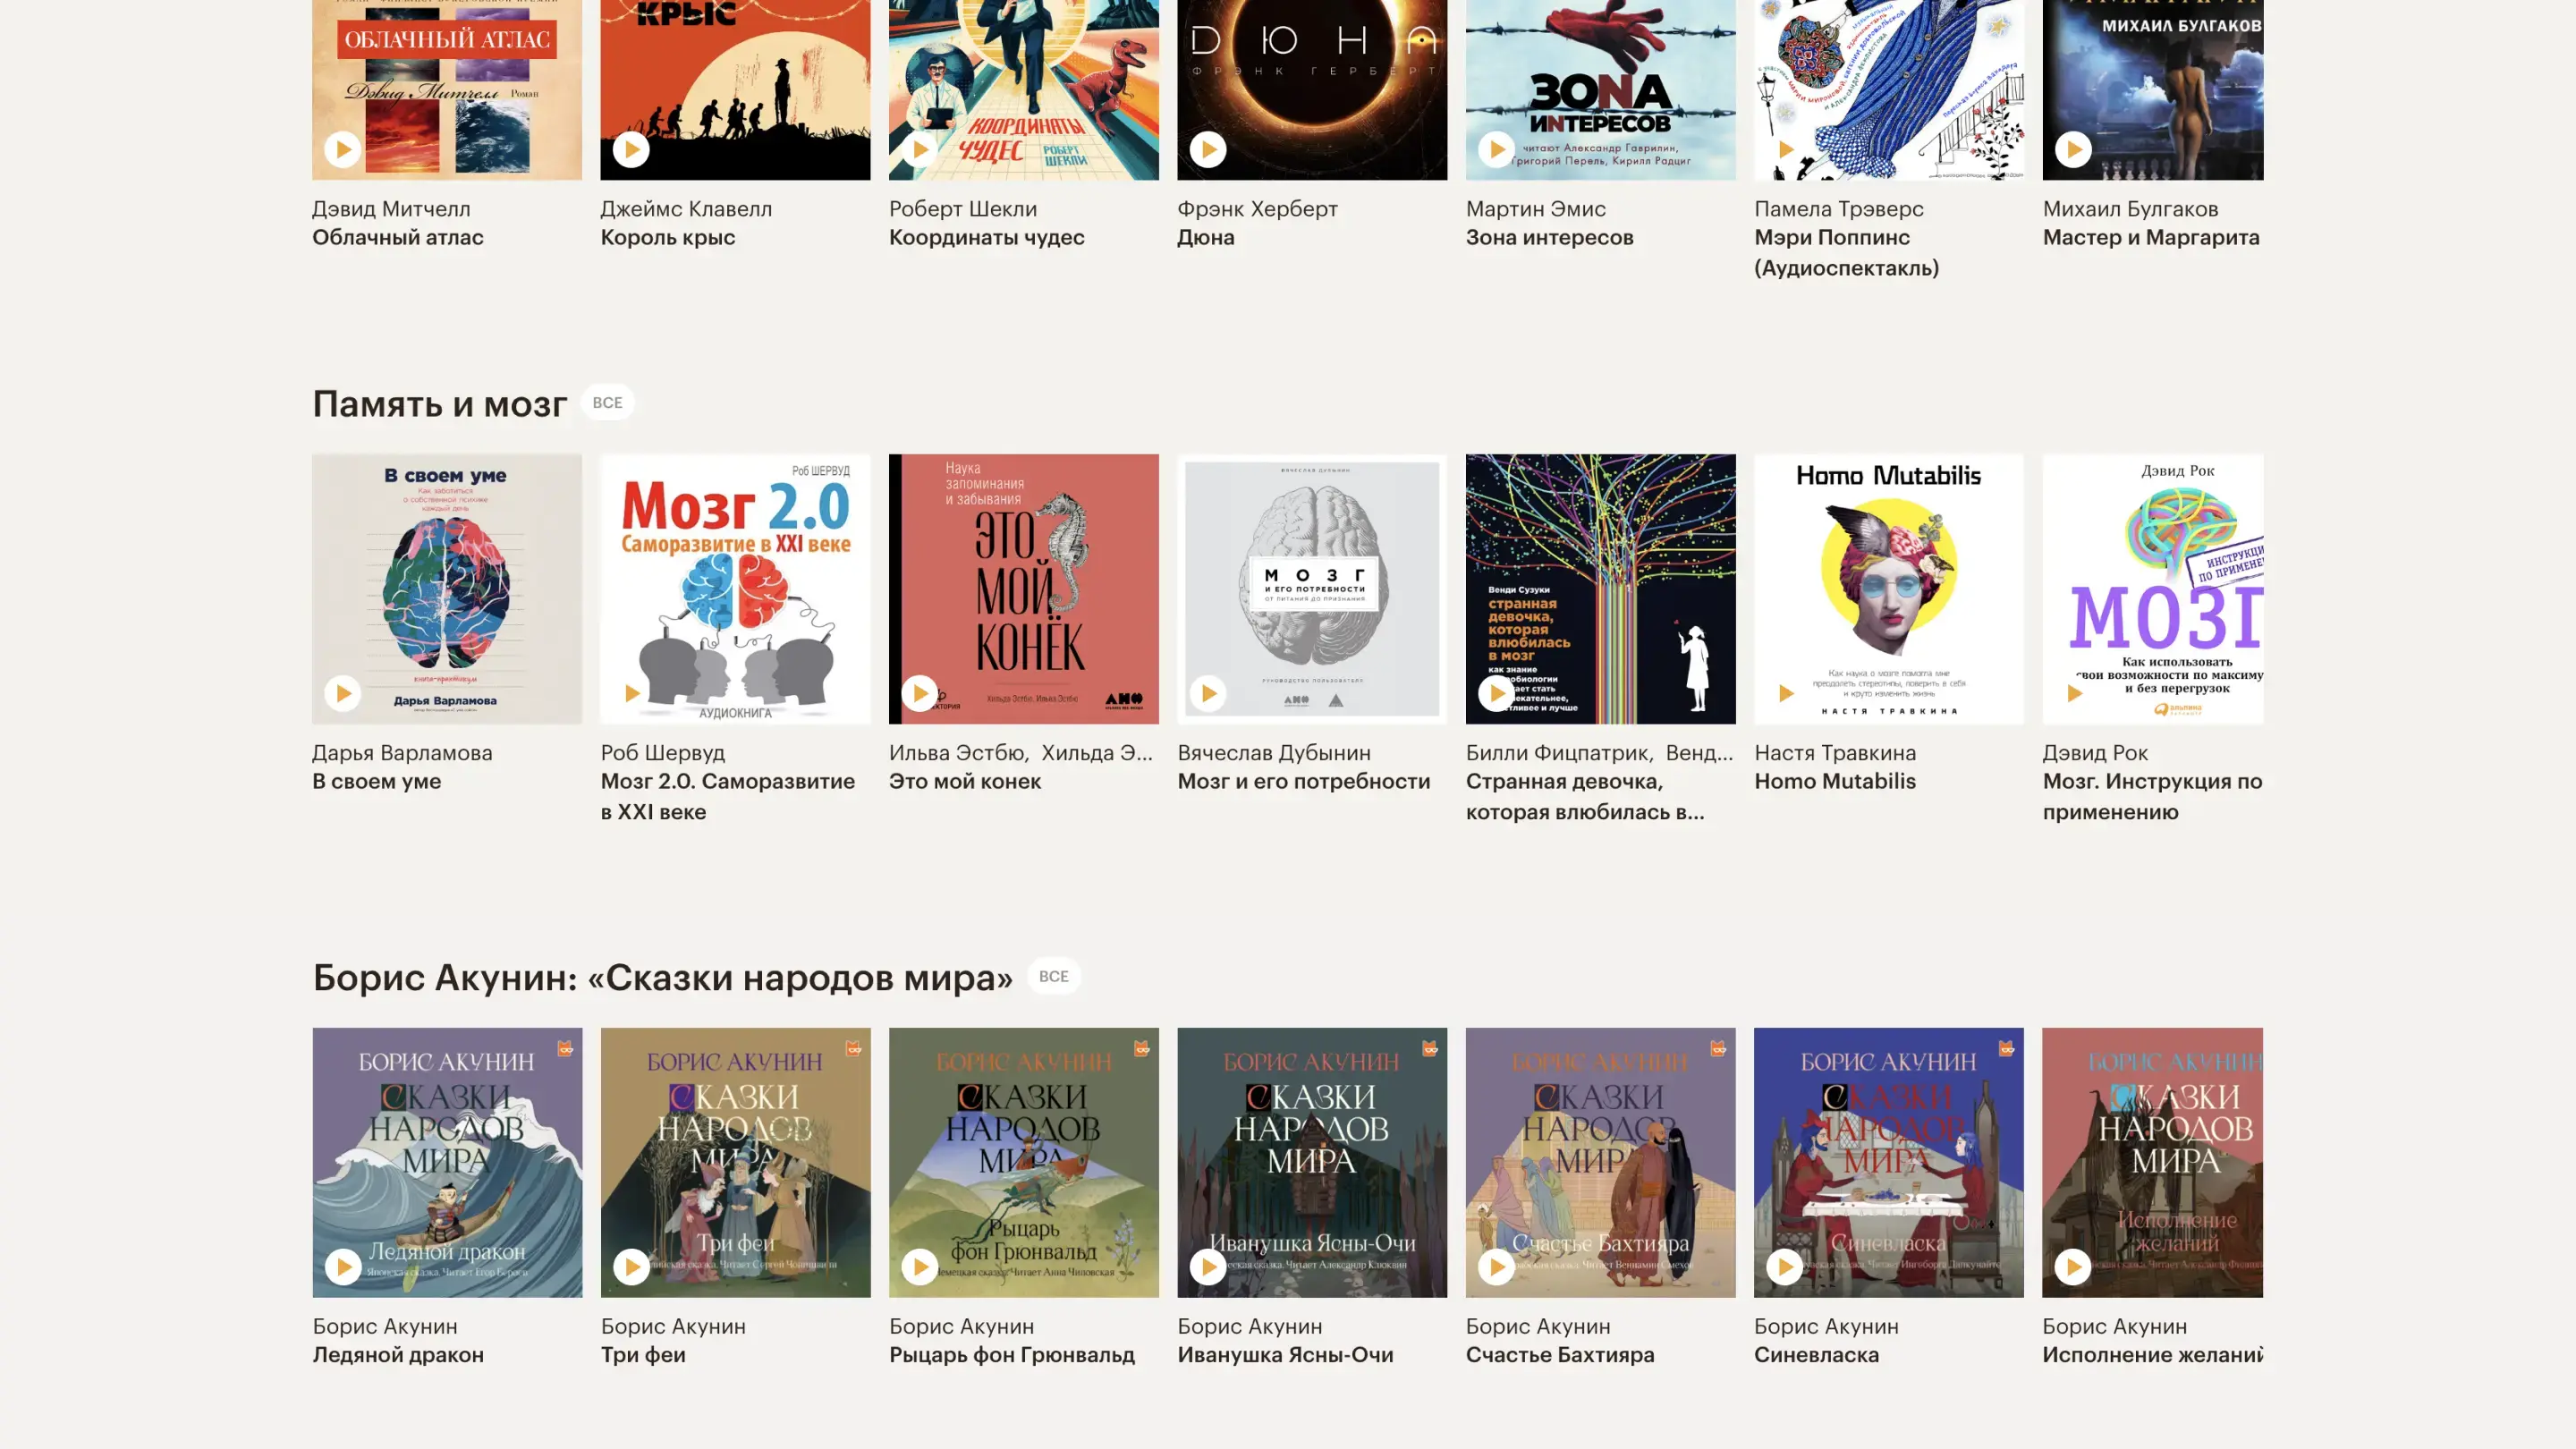Viewport: 2576px width, 1449px height.
Task: Play the Дюна audiobook preview
Action: [1208, 150]
